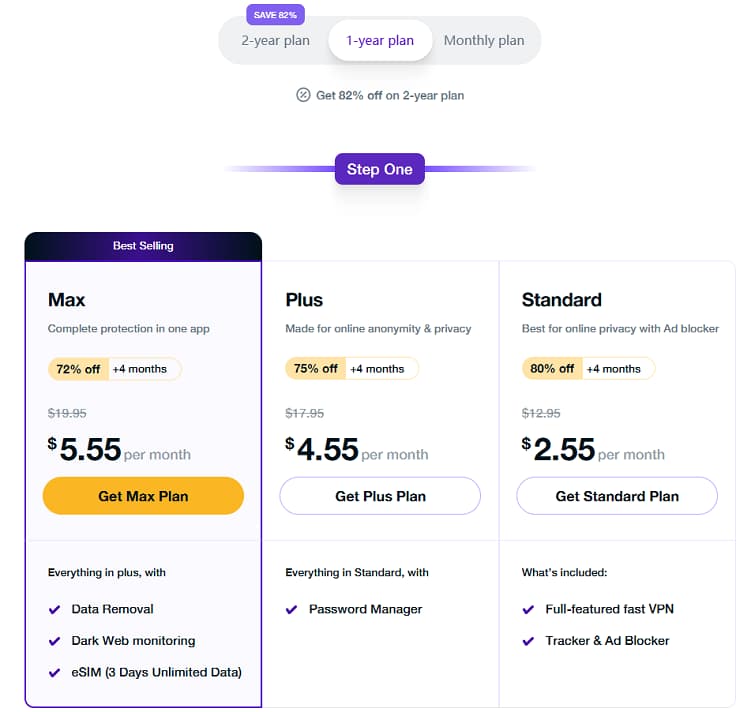Click the checkmark beside Data Removal
Screen dimensions: 751x712
[x=54, y=609]
